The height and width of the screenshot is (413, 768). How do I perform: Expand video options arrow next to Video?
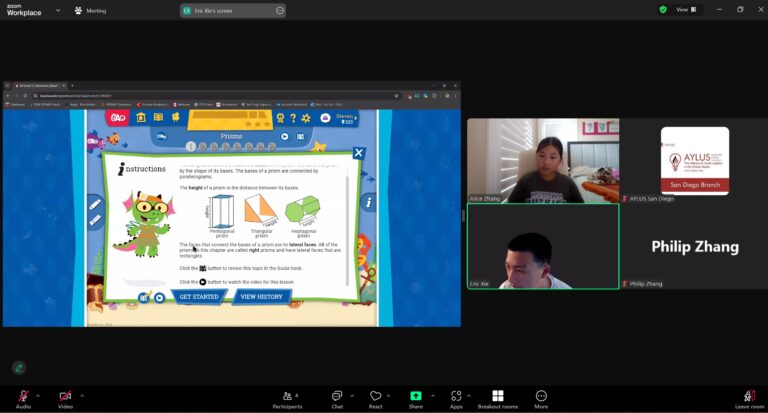[x=82, y=395]
